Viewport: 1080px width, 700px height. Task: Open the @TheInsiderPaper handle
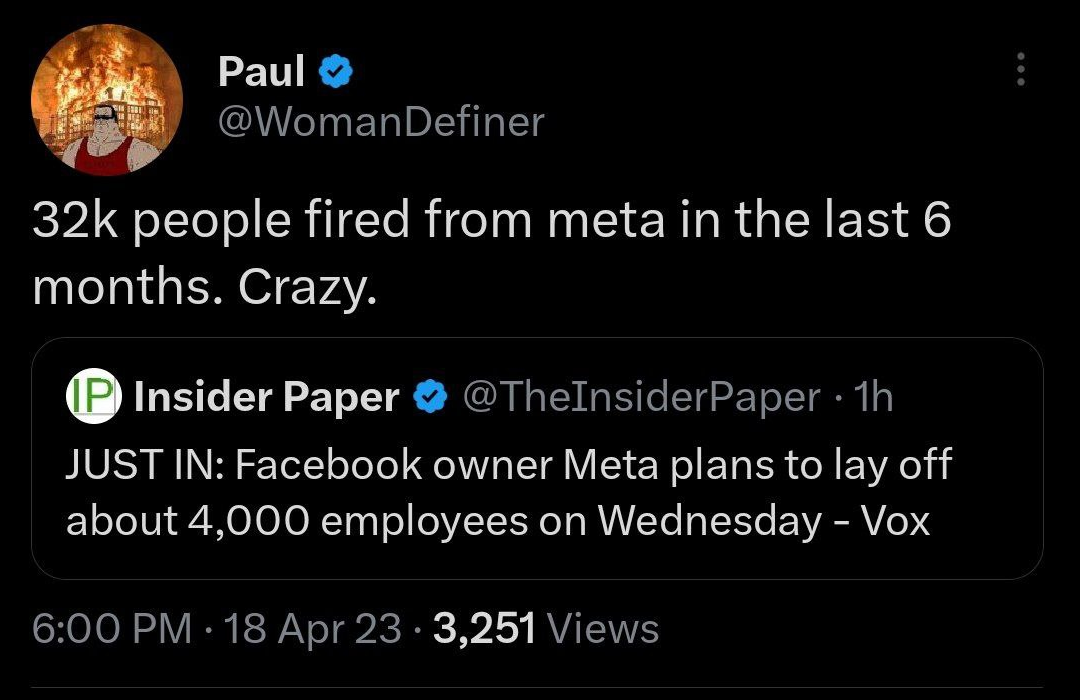(x=638, y=398)
